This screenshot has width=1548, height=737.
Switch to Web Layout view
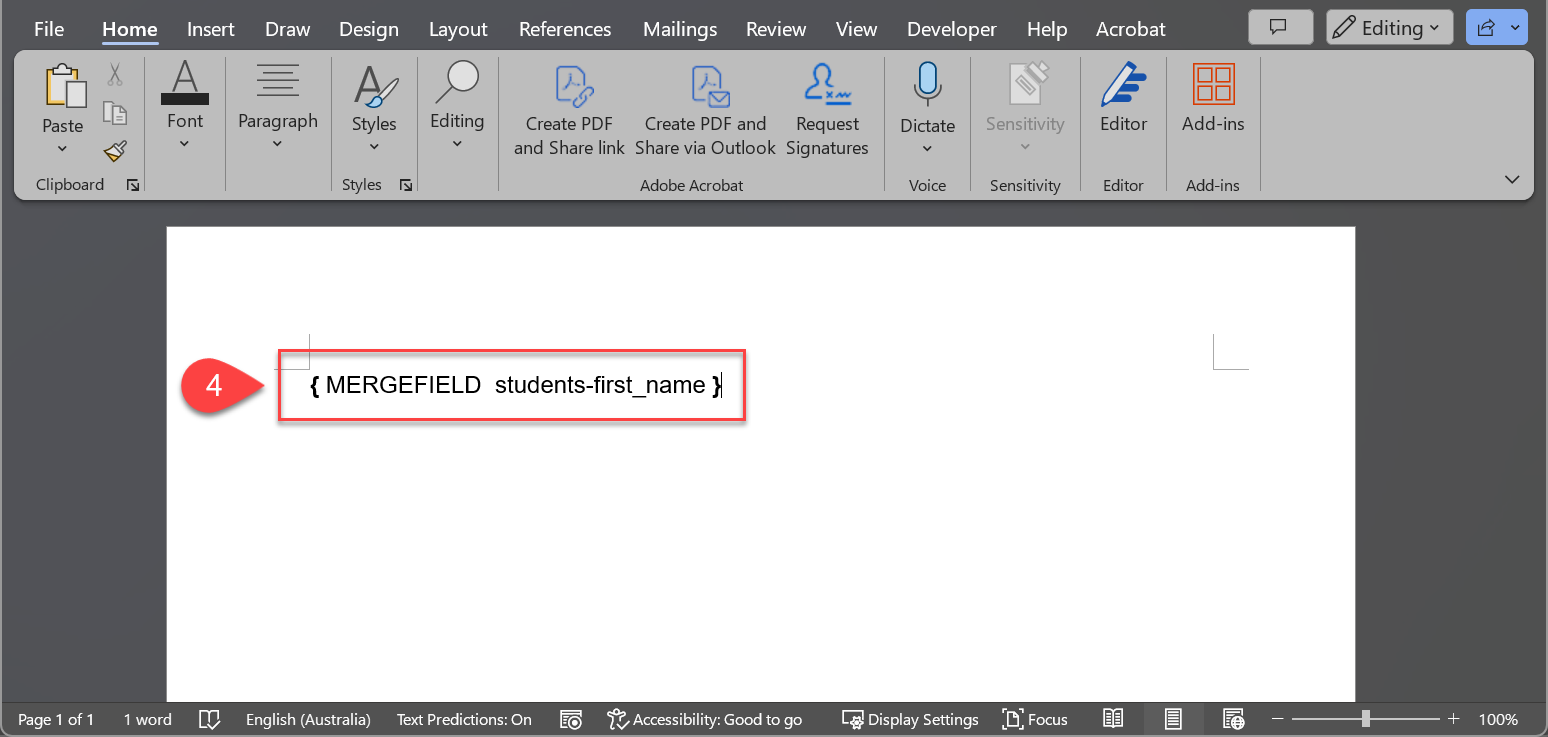click(x=1234, y=719)
